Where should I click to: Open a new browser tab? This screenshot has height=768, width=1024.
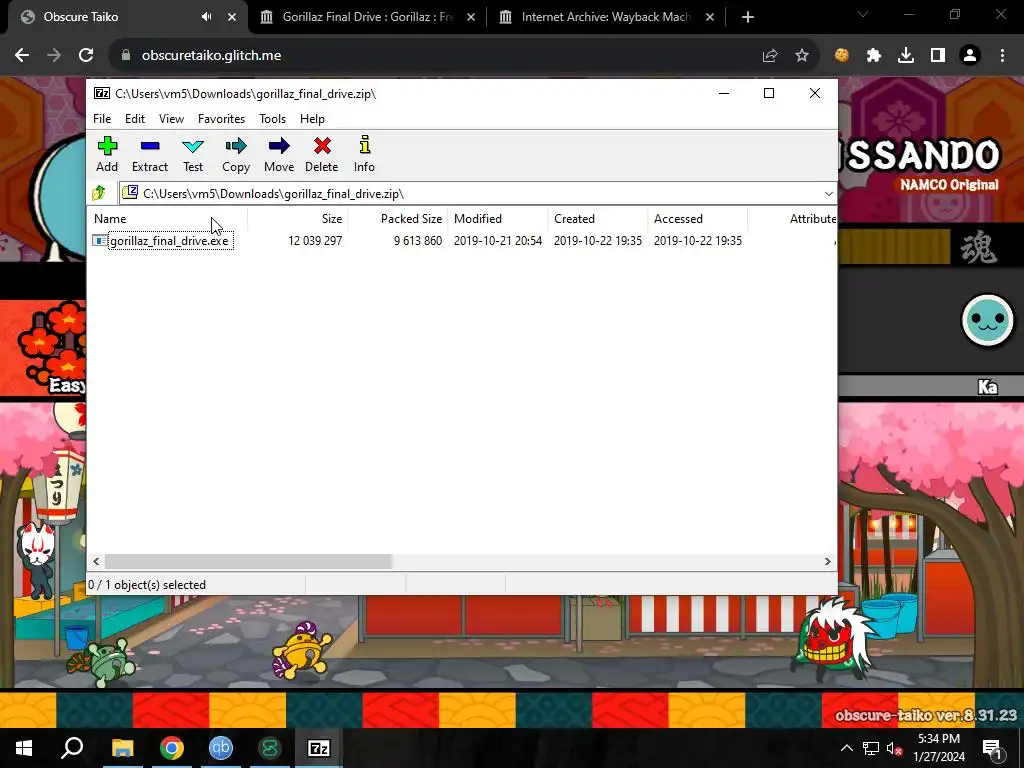748,17
